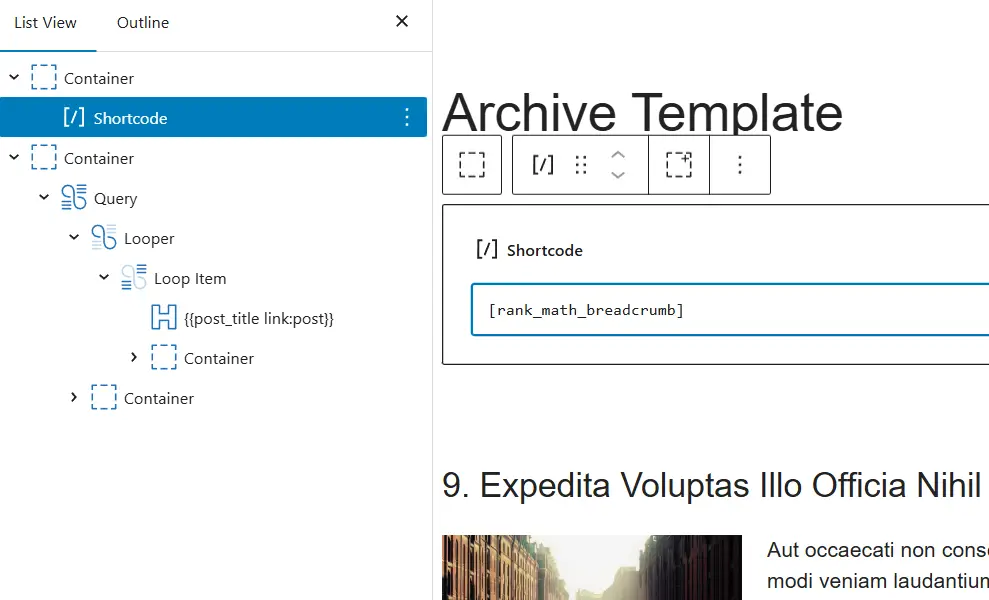Expand the Container inside Loop Item
Image resolution: width=989 pixels, height=600 pixels.
click(x=134, y=358)
